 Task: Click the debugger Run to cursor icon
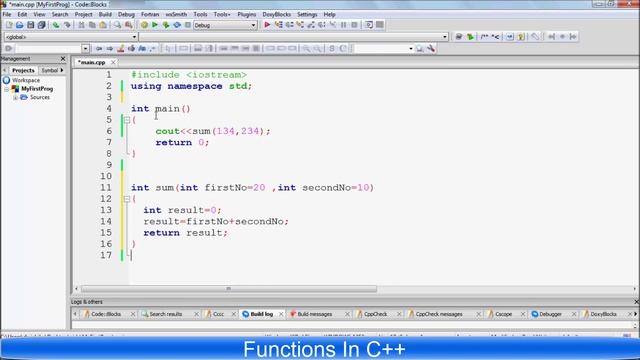coord(278,25)
